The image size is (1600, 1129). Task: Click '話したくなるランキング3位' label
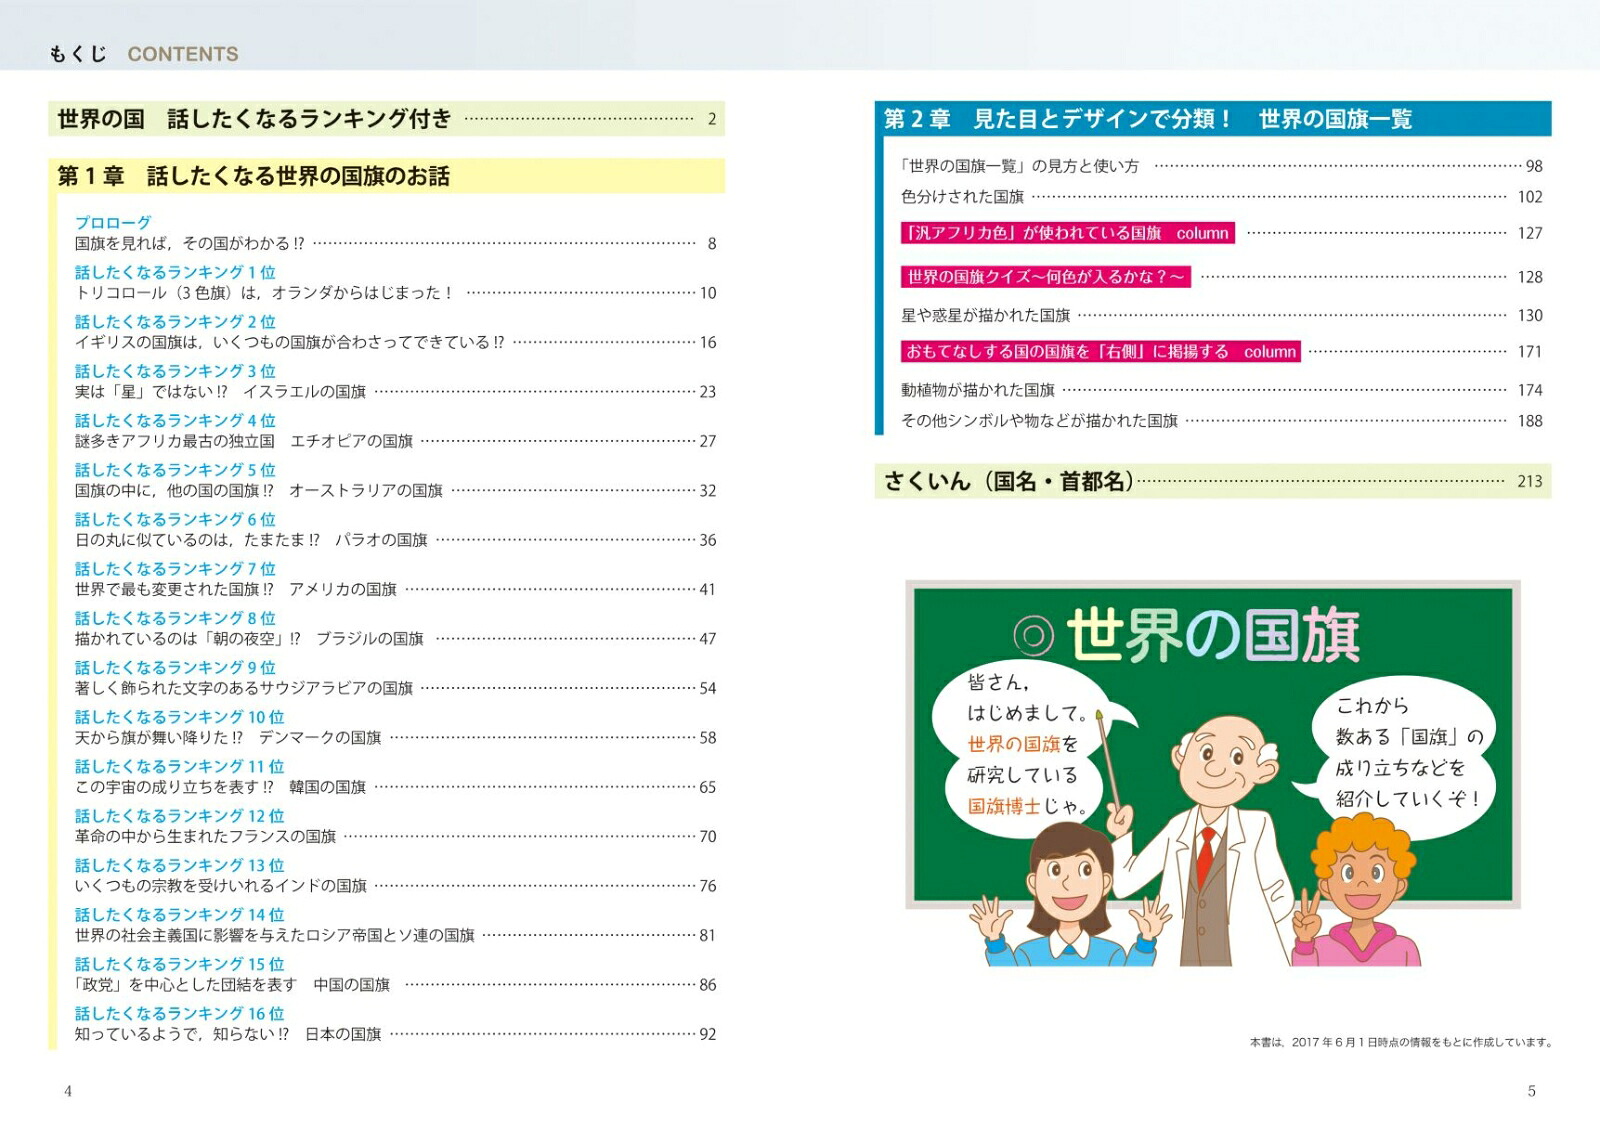[x=175, y=371]
